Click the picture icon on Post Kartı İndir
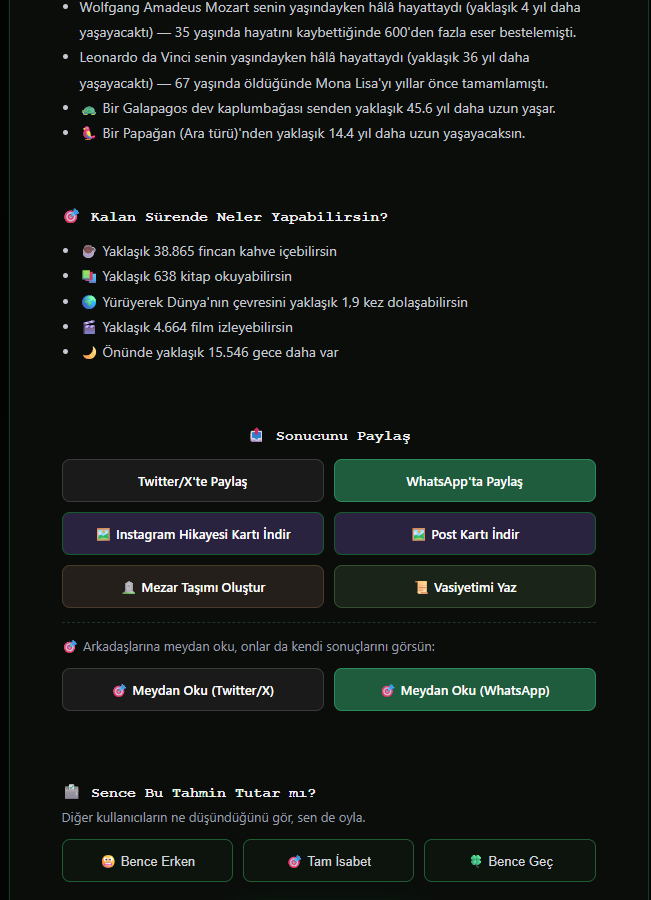Screen dimensions: 651x900 pyautogui.click(x=418, y=534)
